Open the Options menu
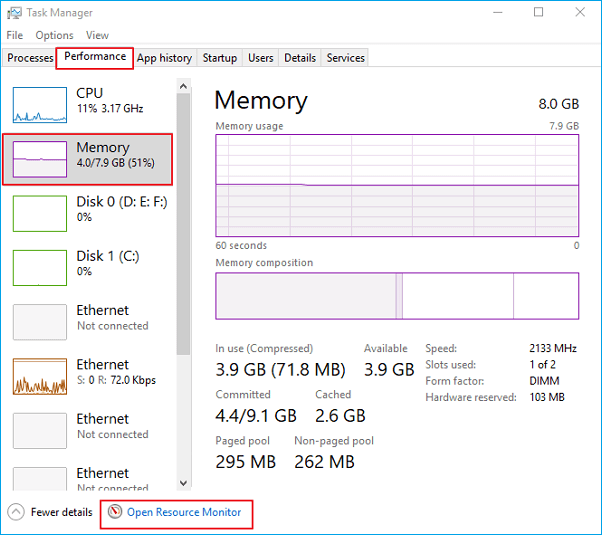602x535 pixels. pyautogui.click(x=54, y=35)
